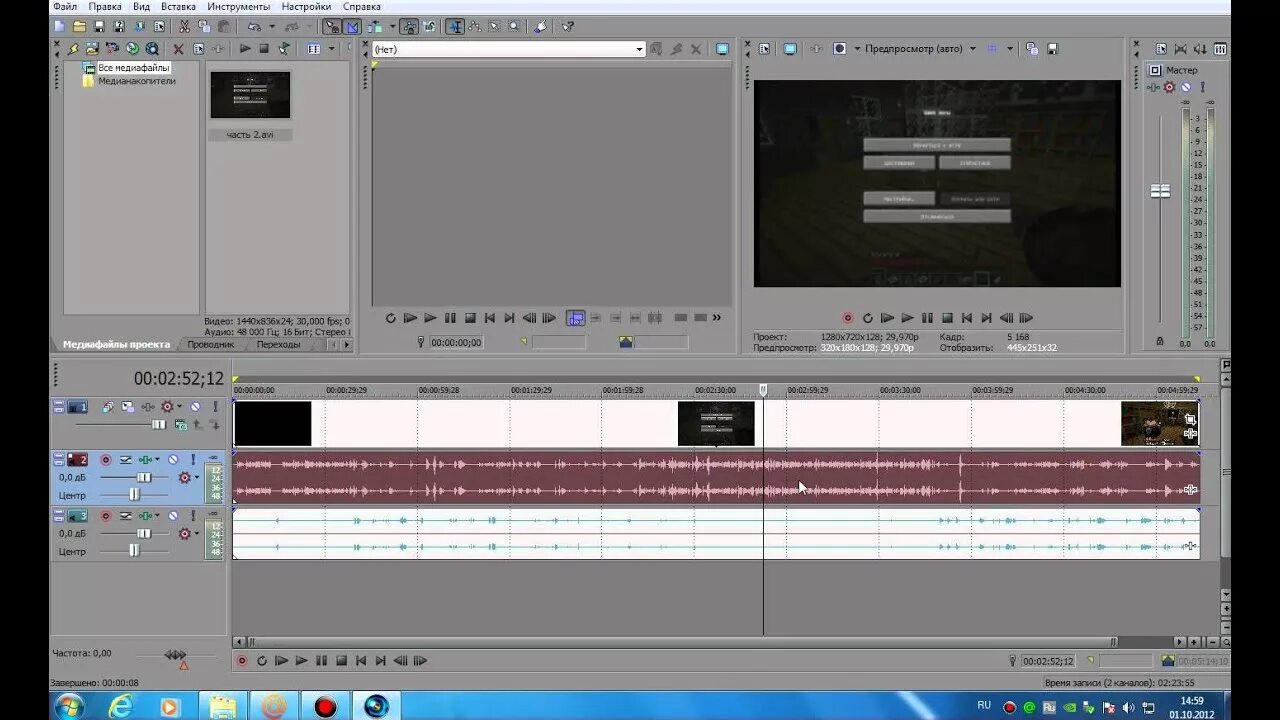The height and width of the screenshot is (720, 1280).
Task: Toggle loop playback in trimmer transport
Action: pos(391,318)
